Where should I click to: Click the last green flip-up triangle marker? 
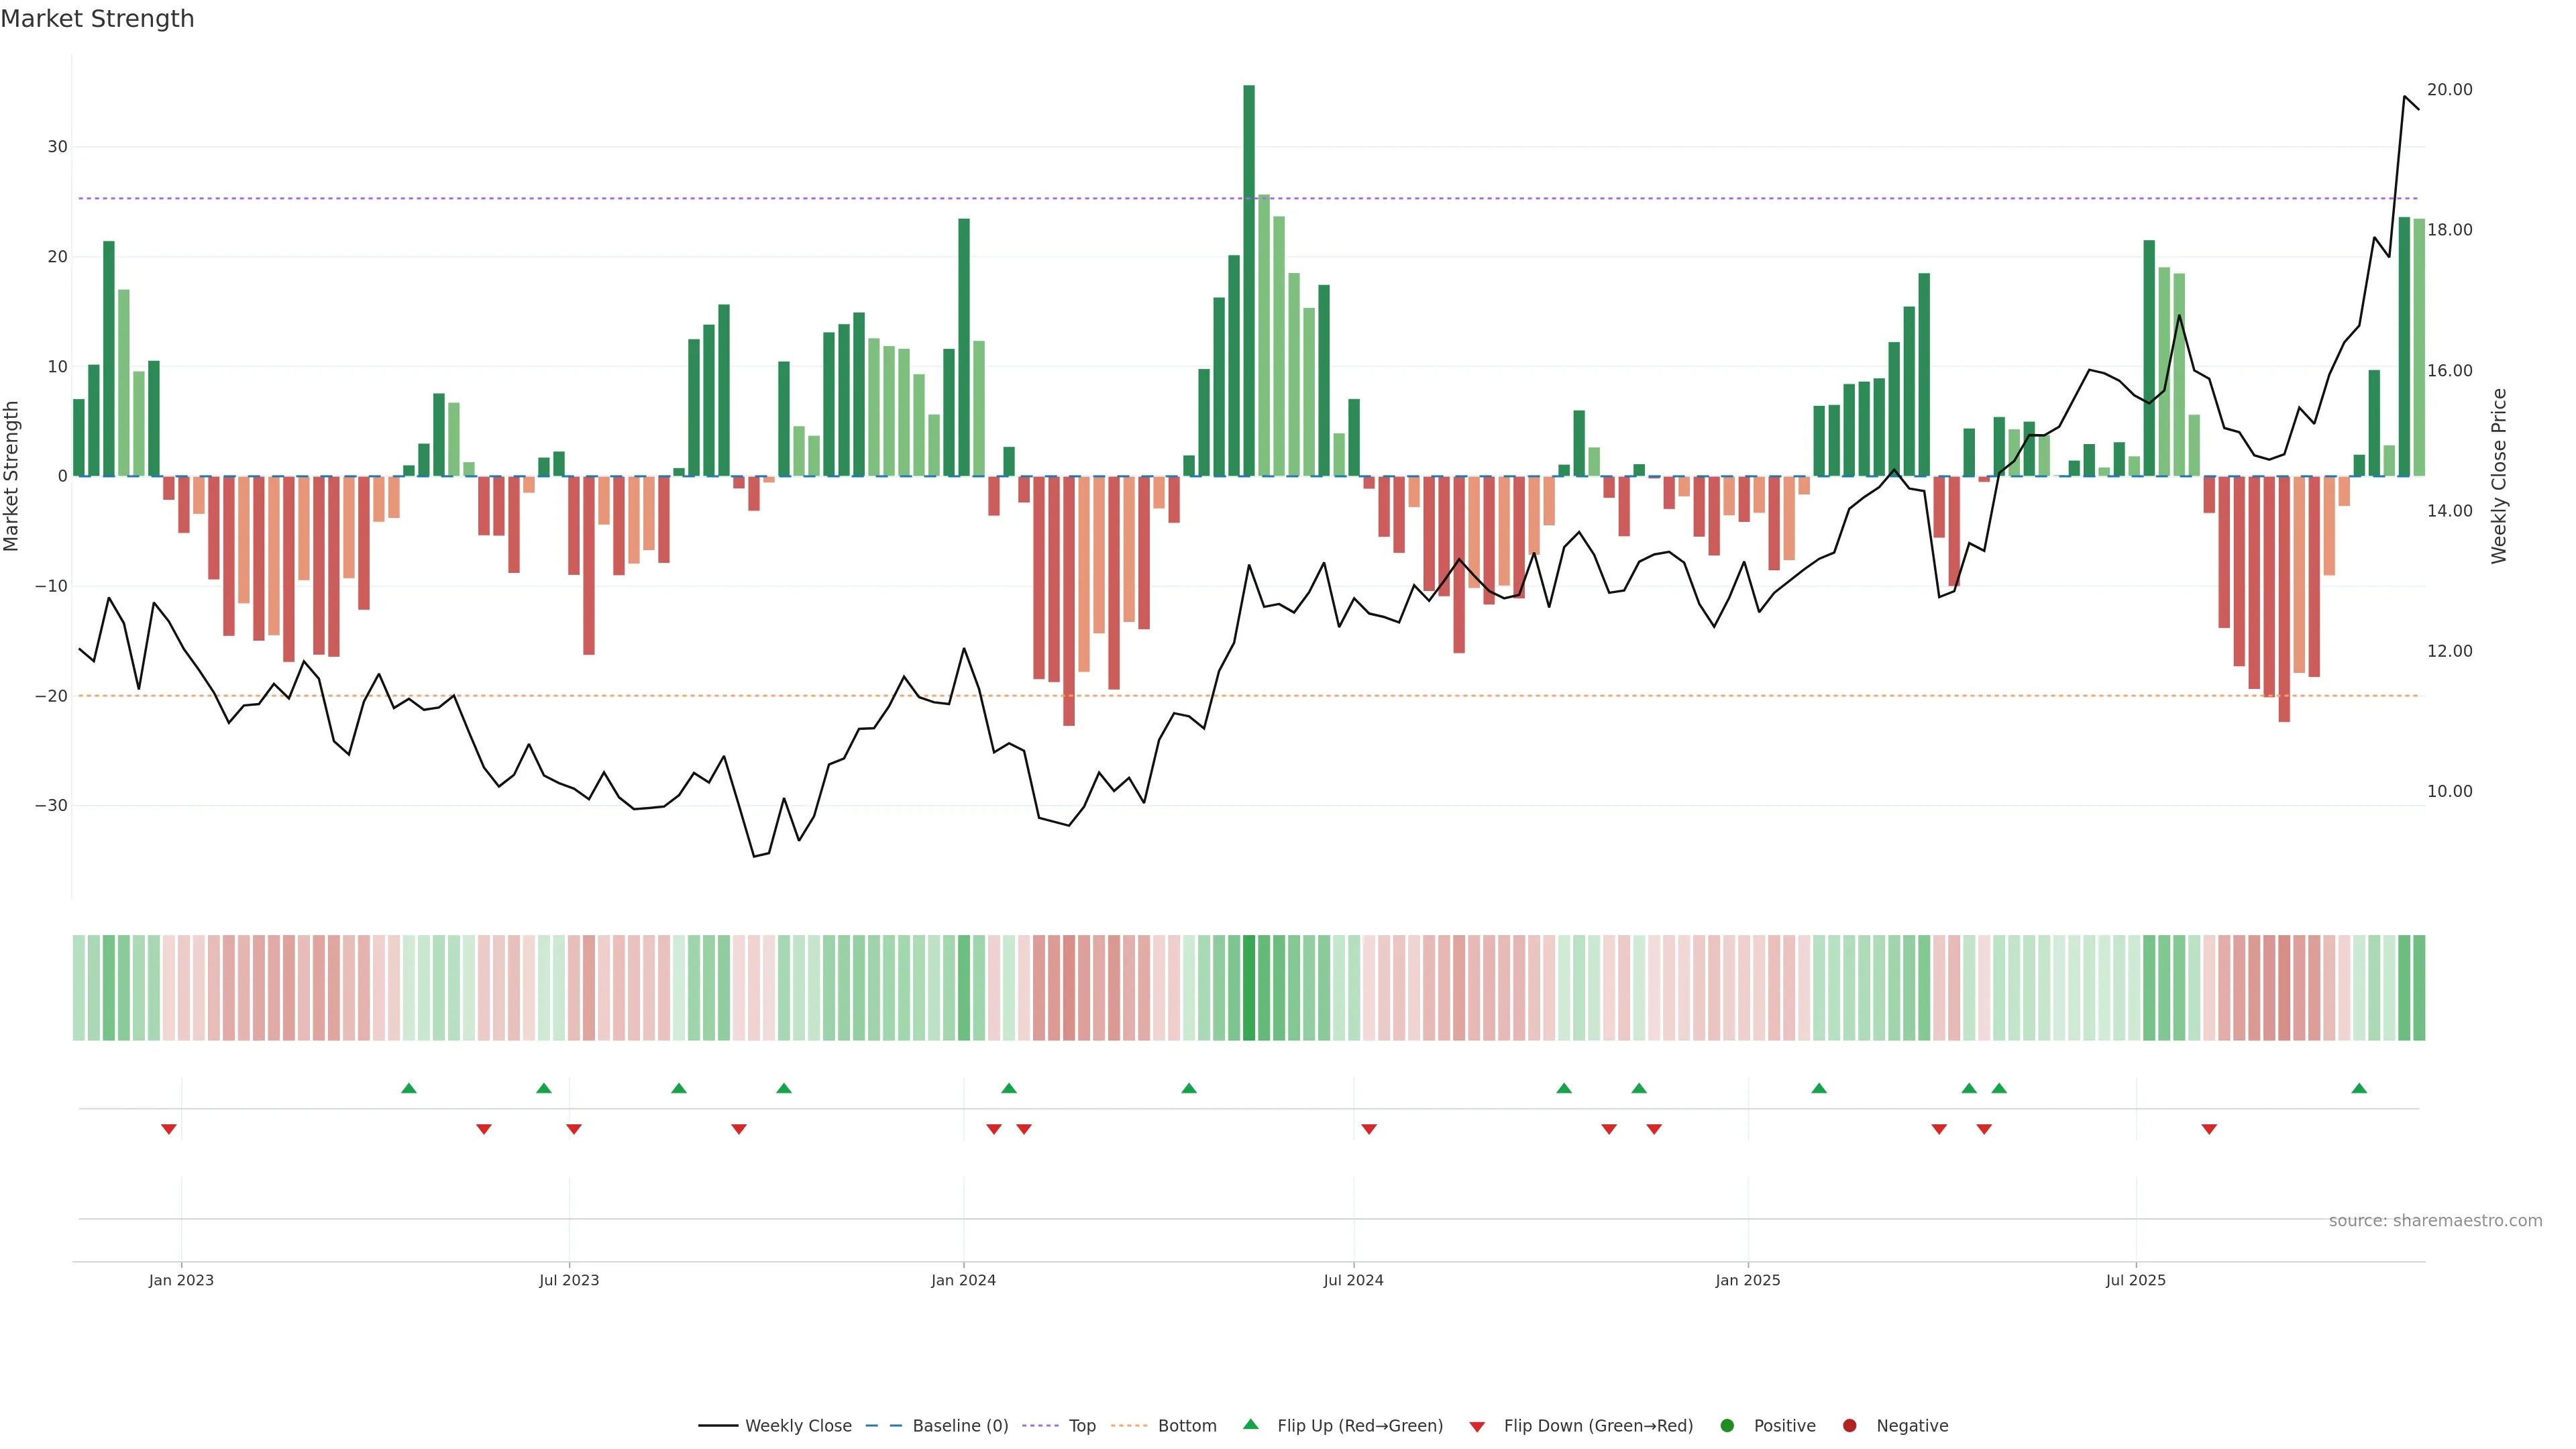[x=2358, y=1088]
